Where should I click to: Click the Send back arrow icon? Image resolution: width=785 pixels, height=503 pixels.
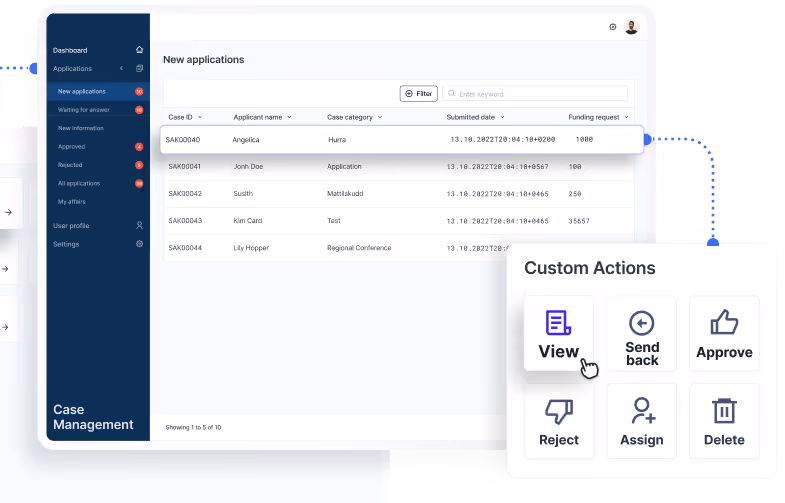tap(641, 323)
